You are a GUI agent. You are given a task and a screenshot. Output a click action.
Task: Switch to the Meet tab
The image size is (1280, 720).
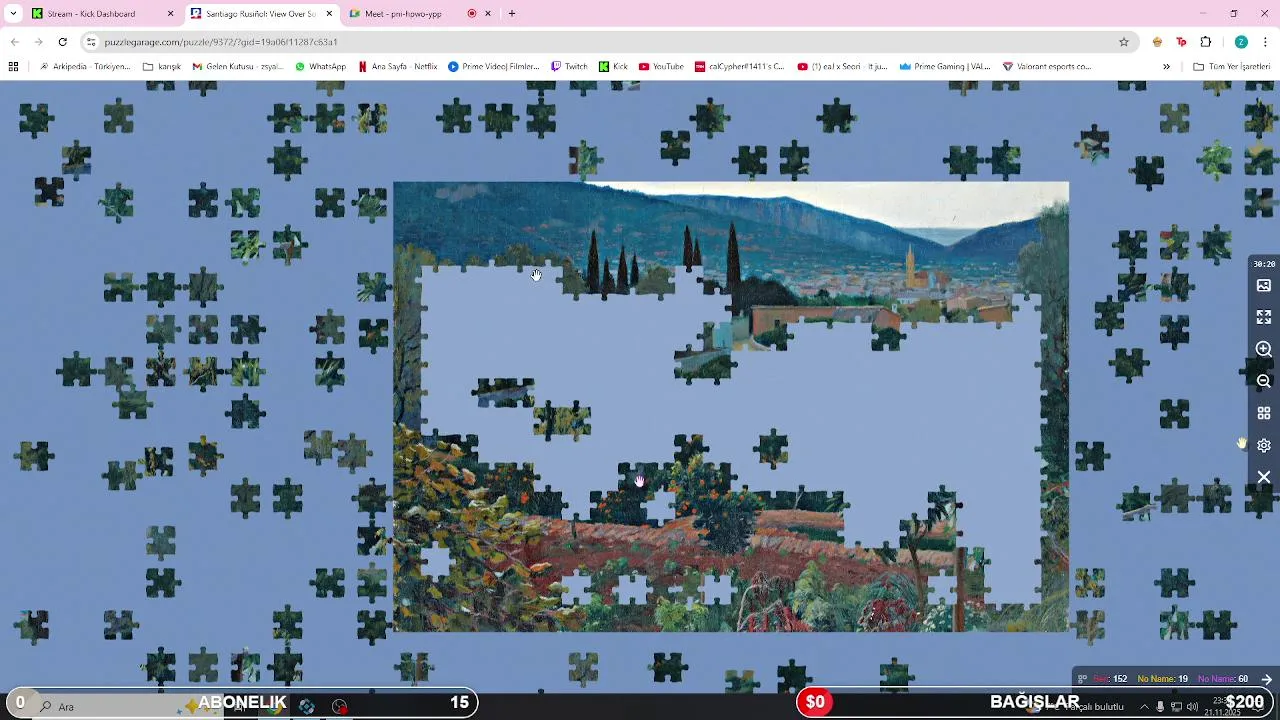420,14
